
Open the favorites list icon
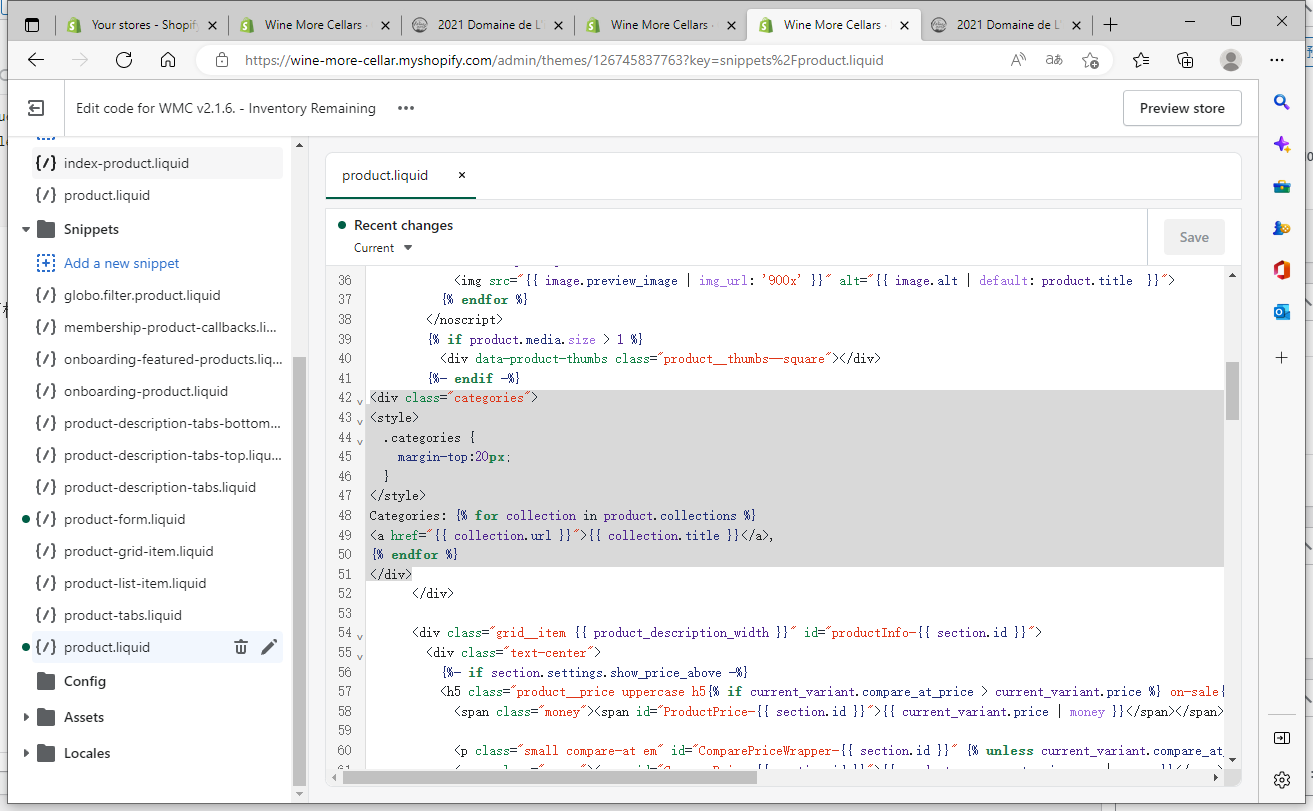pyautogui.click(x=1141, y=60)
